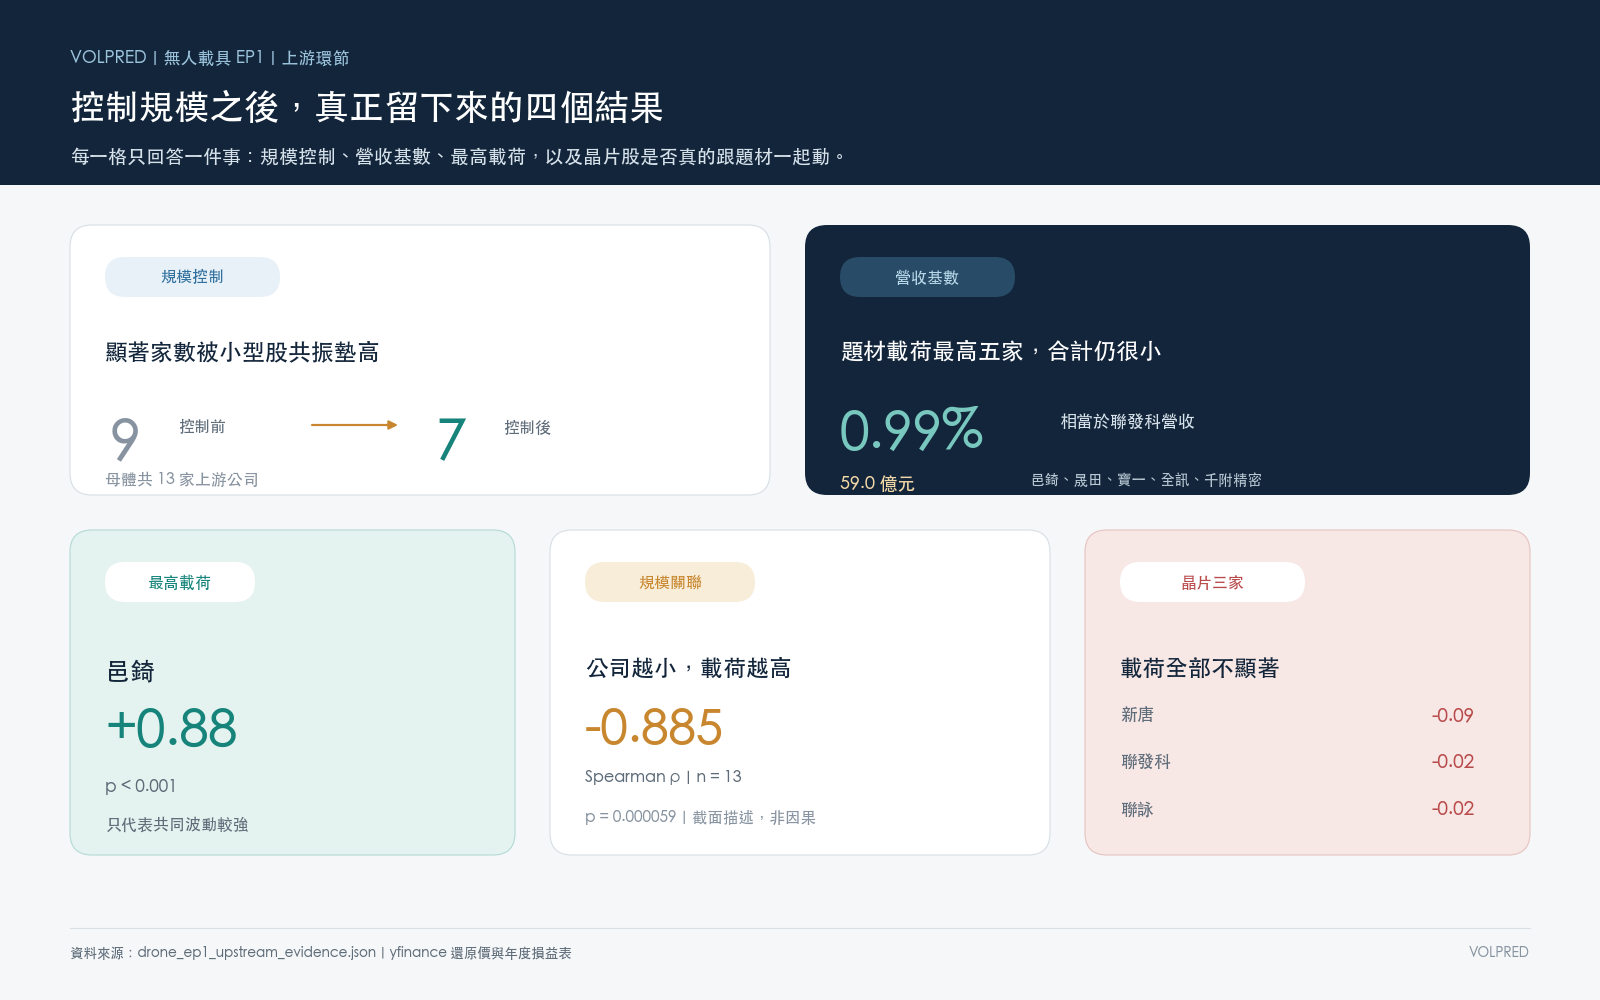Click the text Spearman ρ | n = 13

[x=663, y=776]
